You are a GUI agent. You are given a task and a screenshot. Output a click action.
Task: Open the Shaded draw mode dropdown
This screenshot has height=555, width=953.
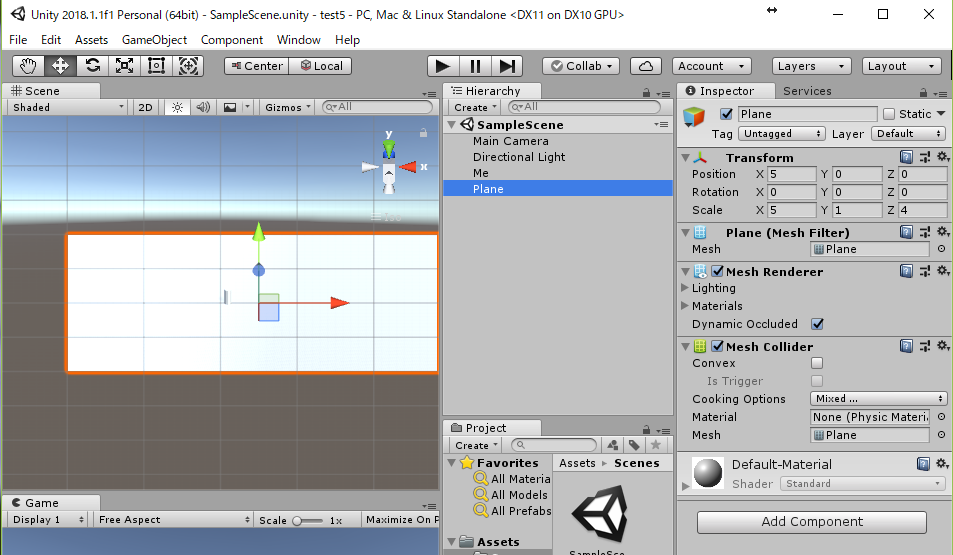(67, 108)
